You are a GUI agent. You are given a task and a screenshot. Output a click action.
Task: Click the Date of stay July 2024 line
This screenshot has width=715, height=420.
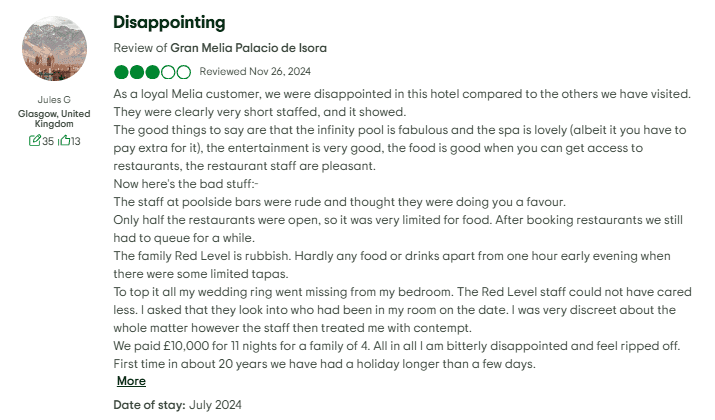click(177, 405)
